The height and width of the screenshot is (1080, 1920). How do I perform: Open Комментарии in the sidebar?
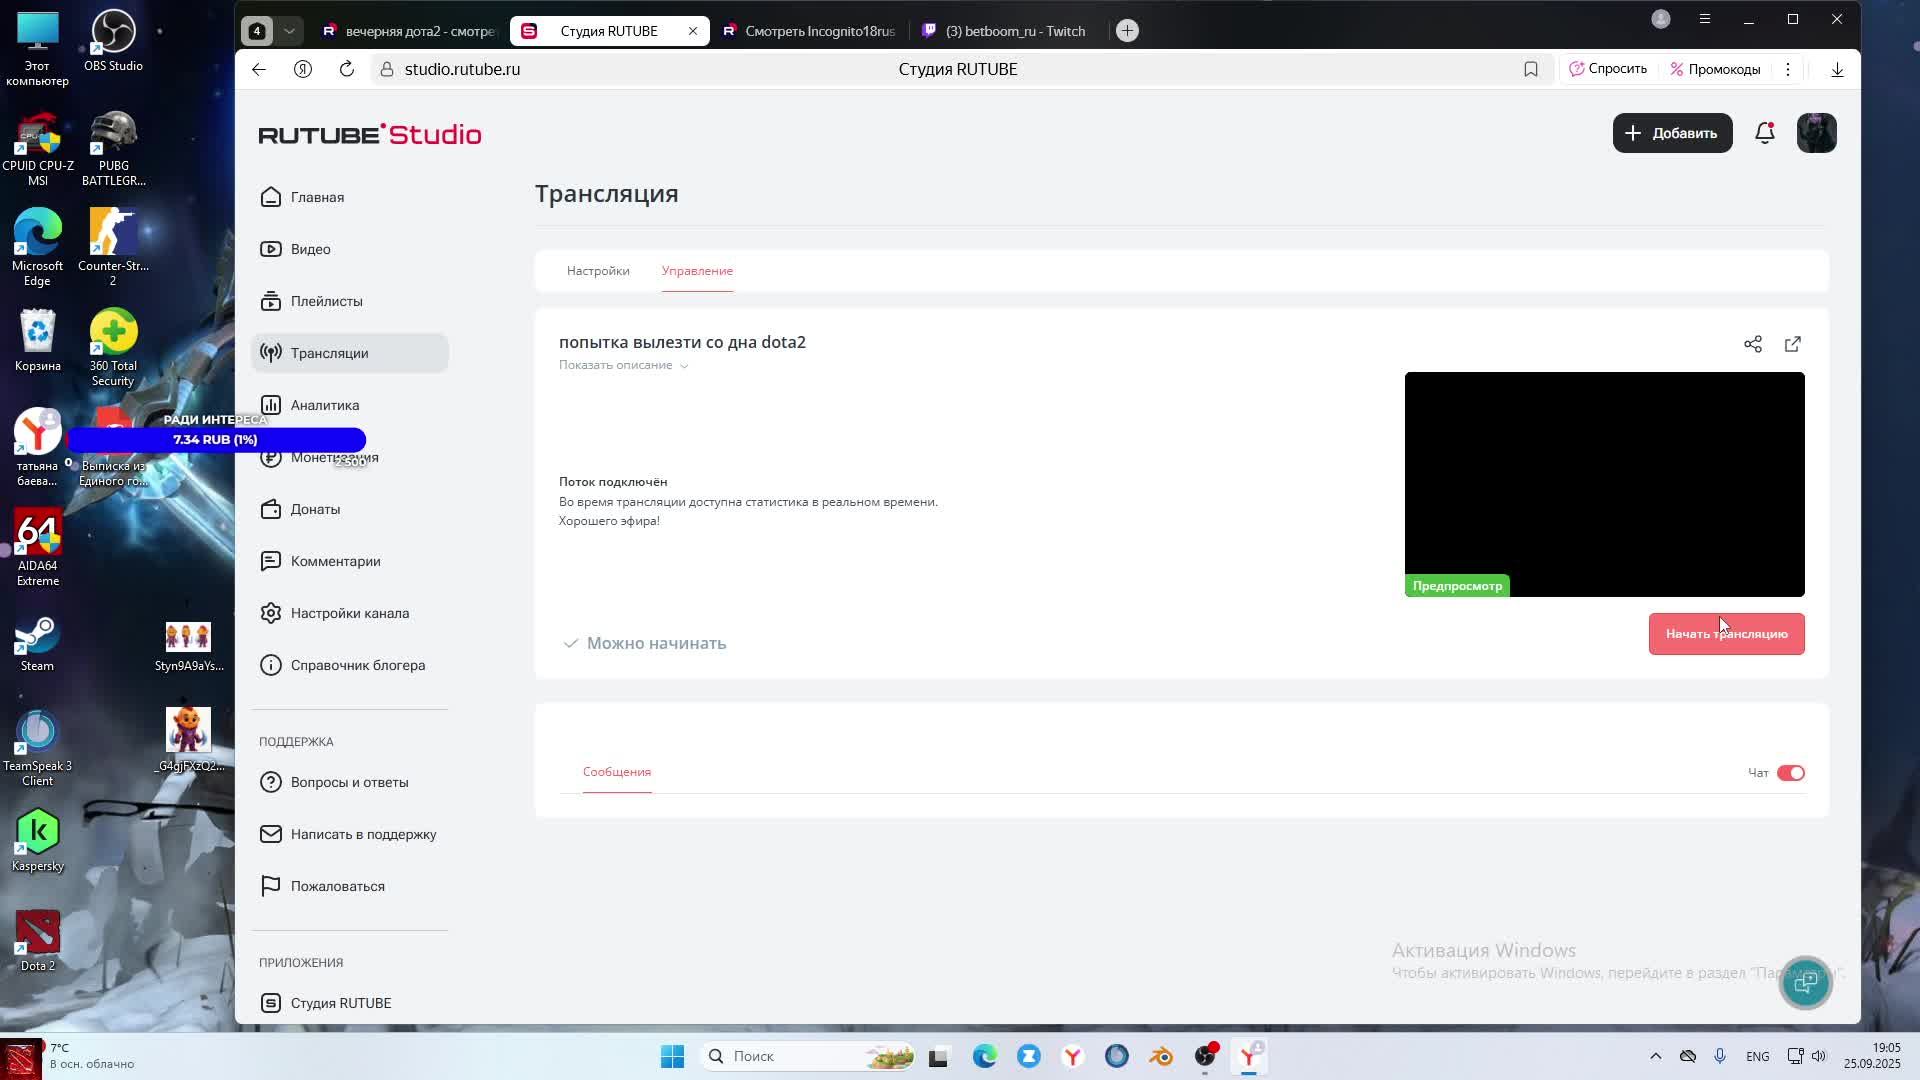(x=335, y=561)
